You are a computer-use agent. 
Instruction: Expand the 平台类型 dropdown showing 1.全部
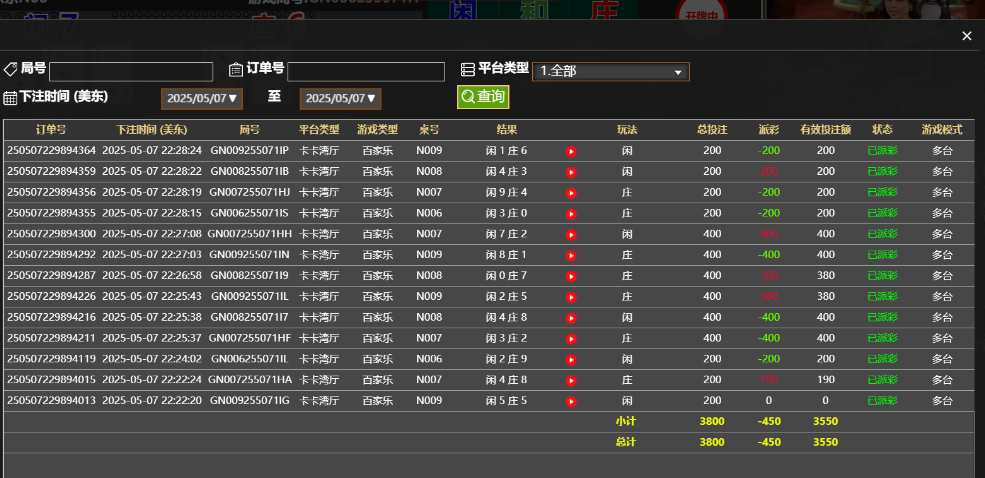(x=611, y=72)
